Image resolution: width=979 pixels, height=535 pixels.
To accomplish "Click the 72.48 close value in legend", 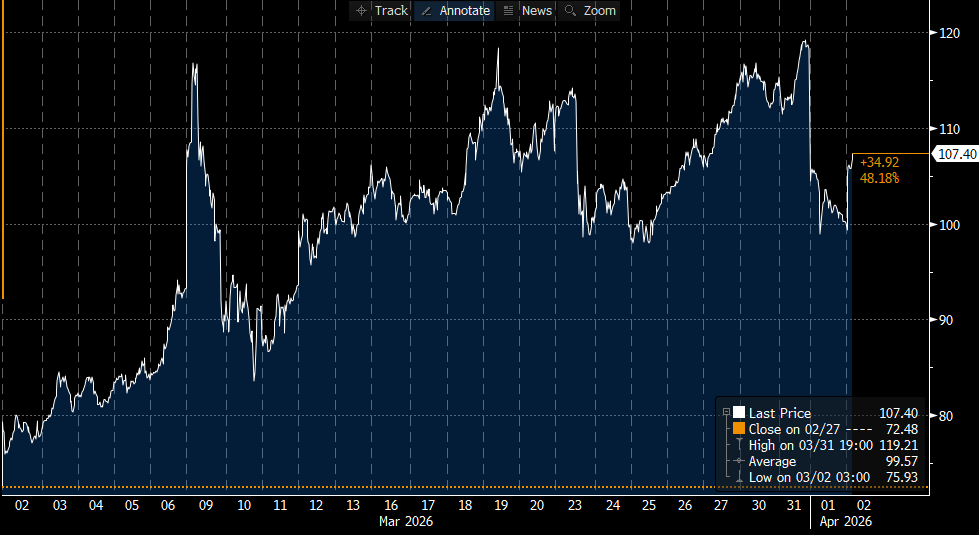I will pyautogui.click(x=902, y=429).
